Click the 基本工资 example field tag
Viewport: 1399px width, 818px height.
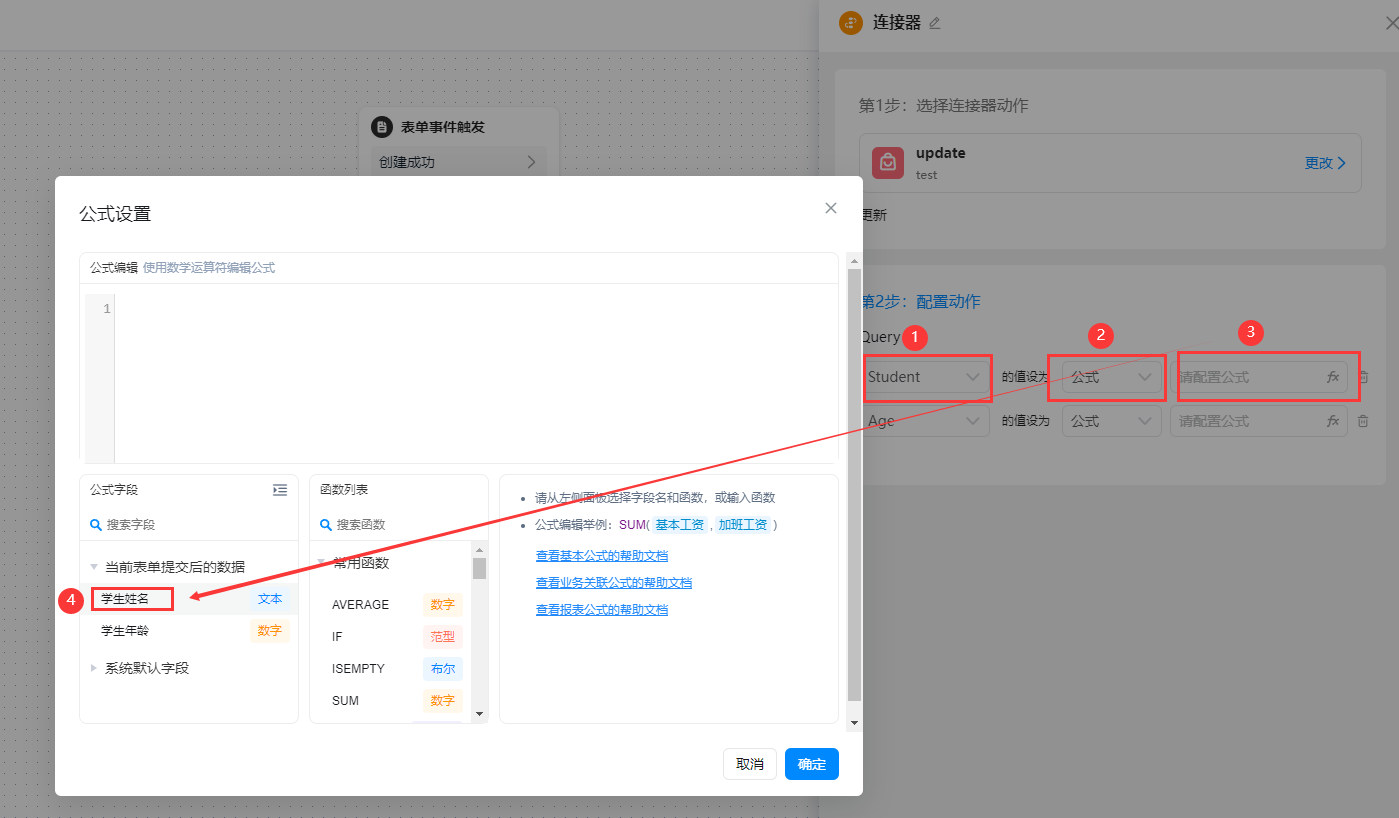[x=680, y=525]
